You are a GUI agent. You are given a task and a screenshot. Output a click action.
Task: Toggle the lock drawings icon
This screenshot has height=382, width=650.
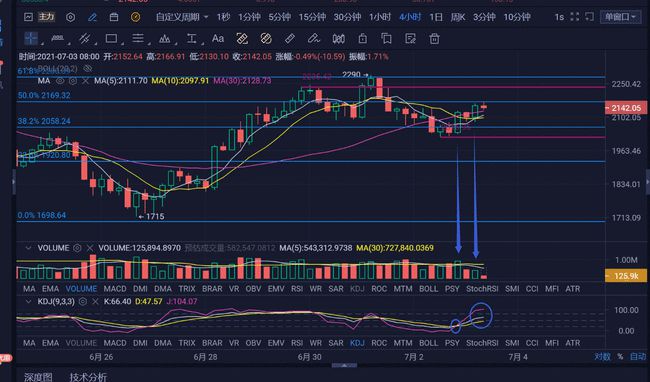[363, 39]
